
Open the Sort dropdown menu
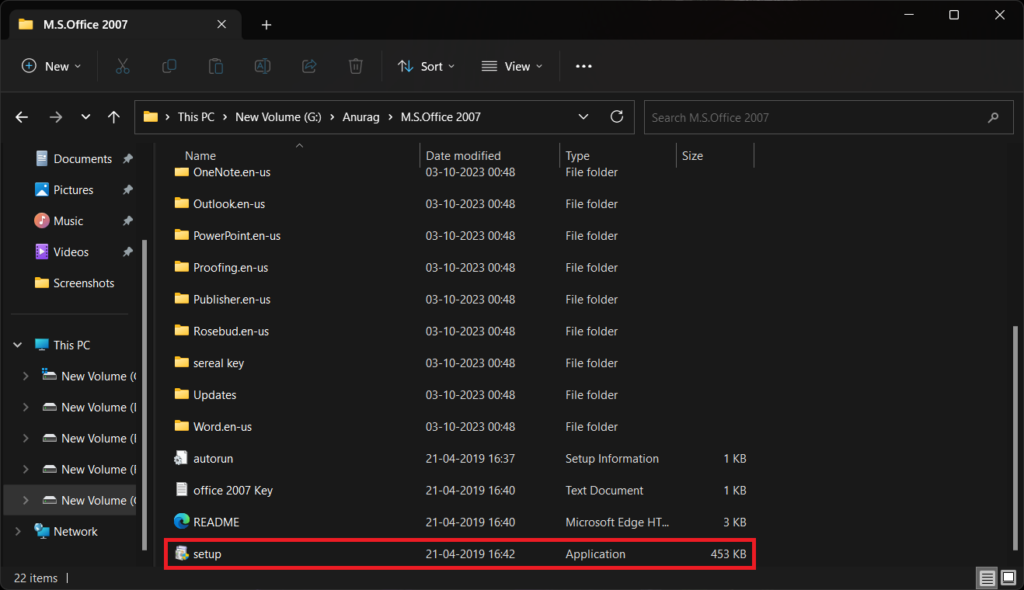coord(426,66)
